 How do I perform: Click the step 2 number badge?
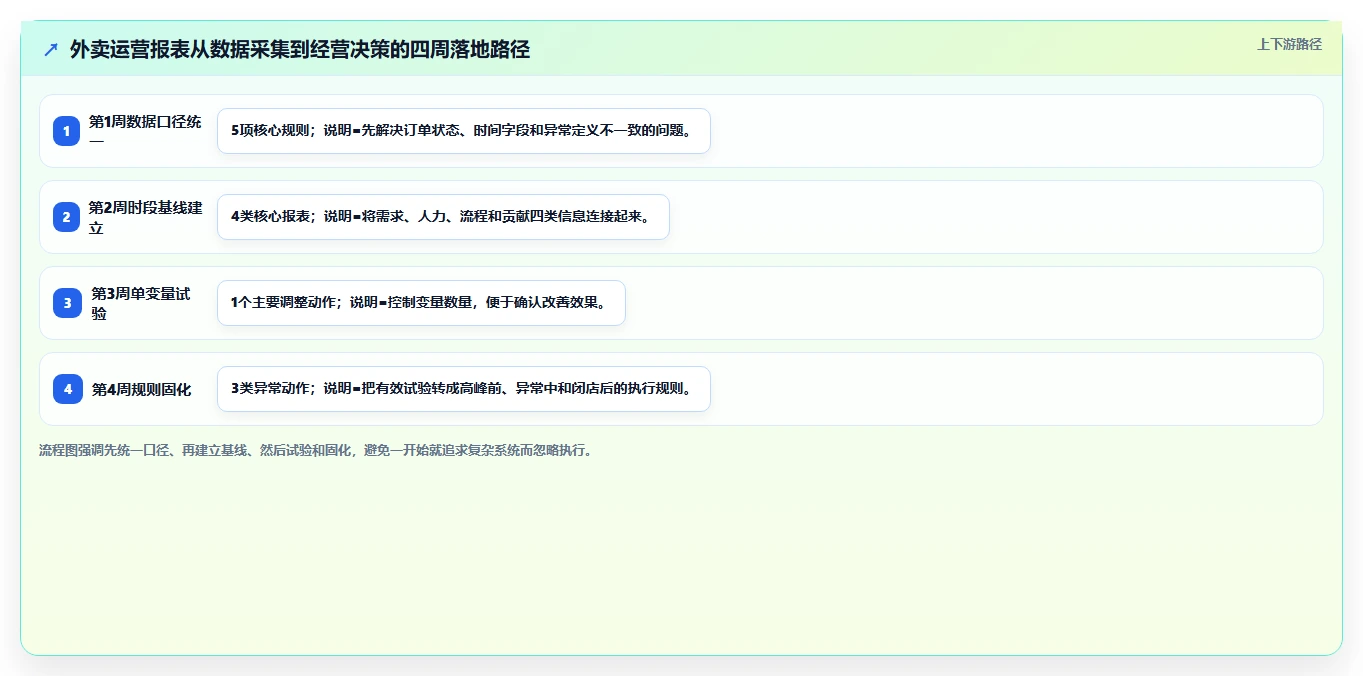[67, 217]
